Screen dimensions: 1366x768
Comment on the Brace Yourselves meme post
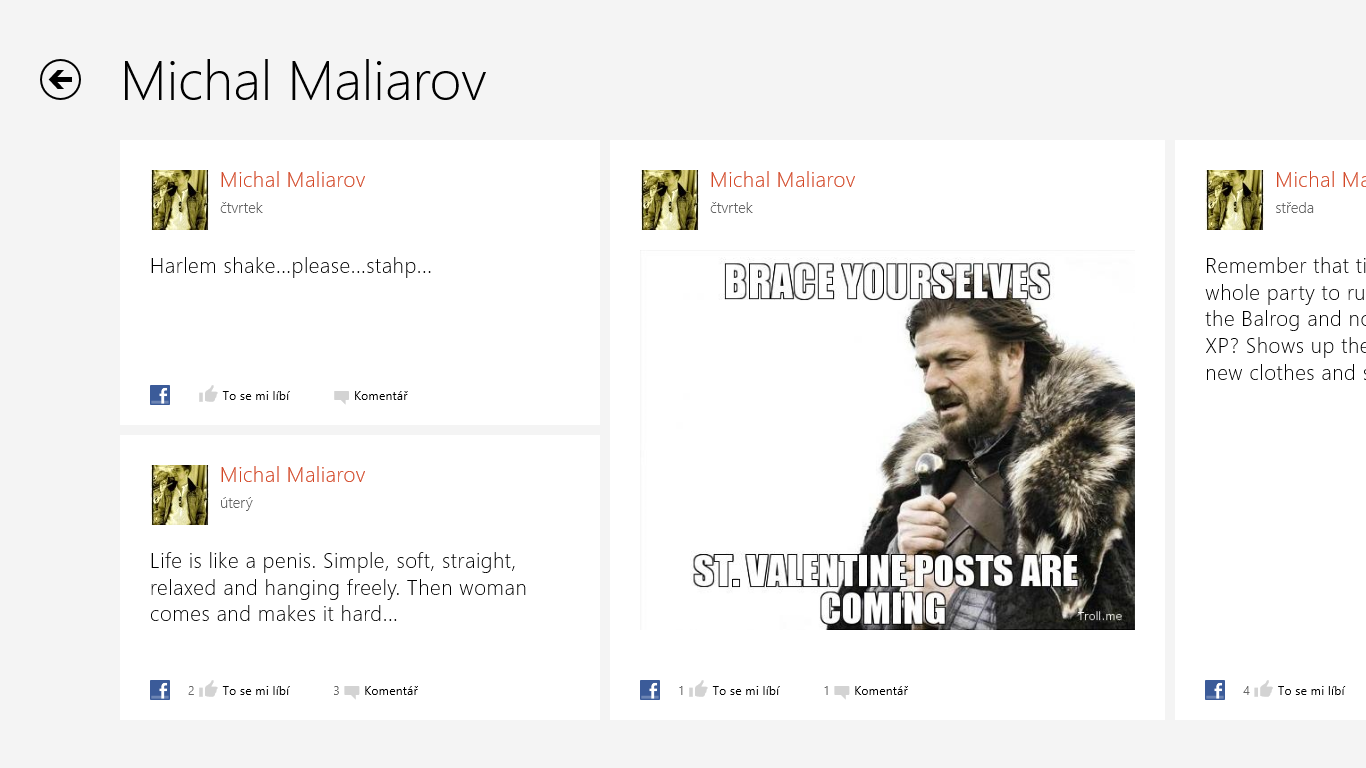click(x=871, y=690)
